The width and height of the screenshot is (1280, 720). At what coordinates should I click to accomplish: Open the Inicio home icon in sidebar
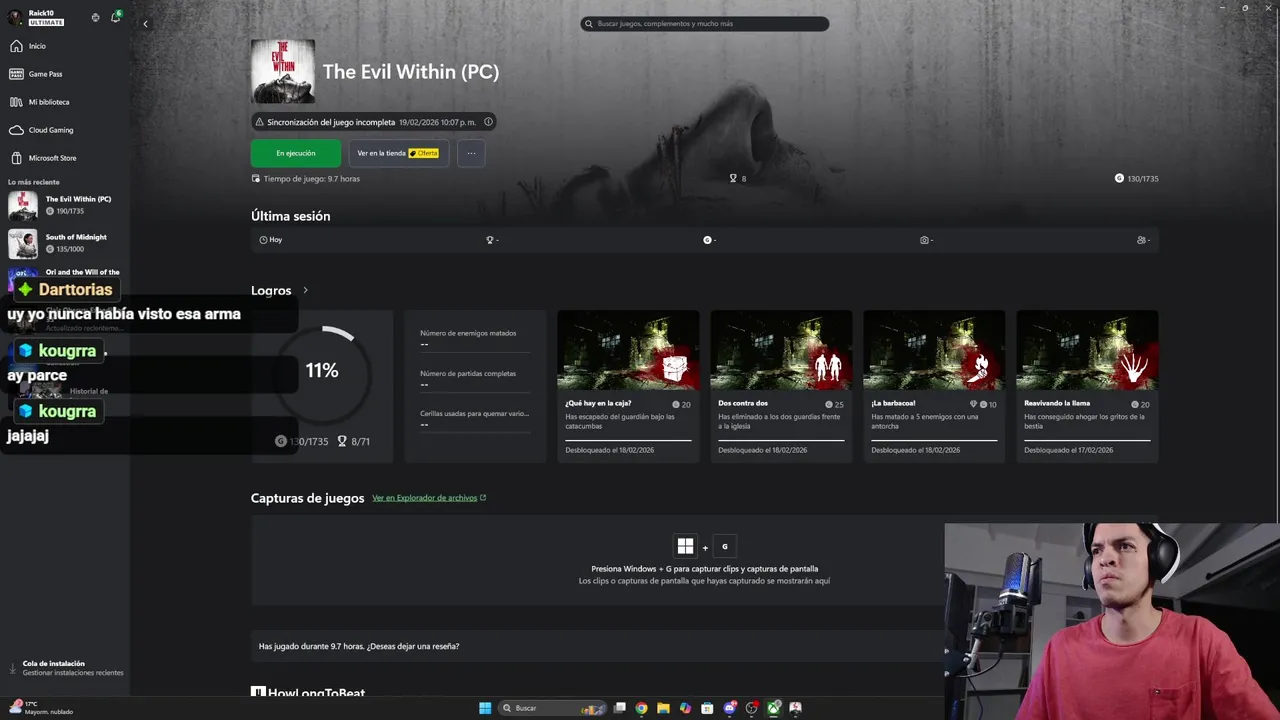pyautogui.click(x=16, y=46)
